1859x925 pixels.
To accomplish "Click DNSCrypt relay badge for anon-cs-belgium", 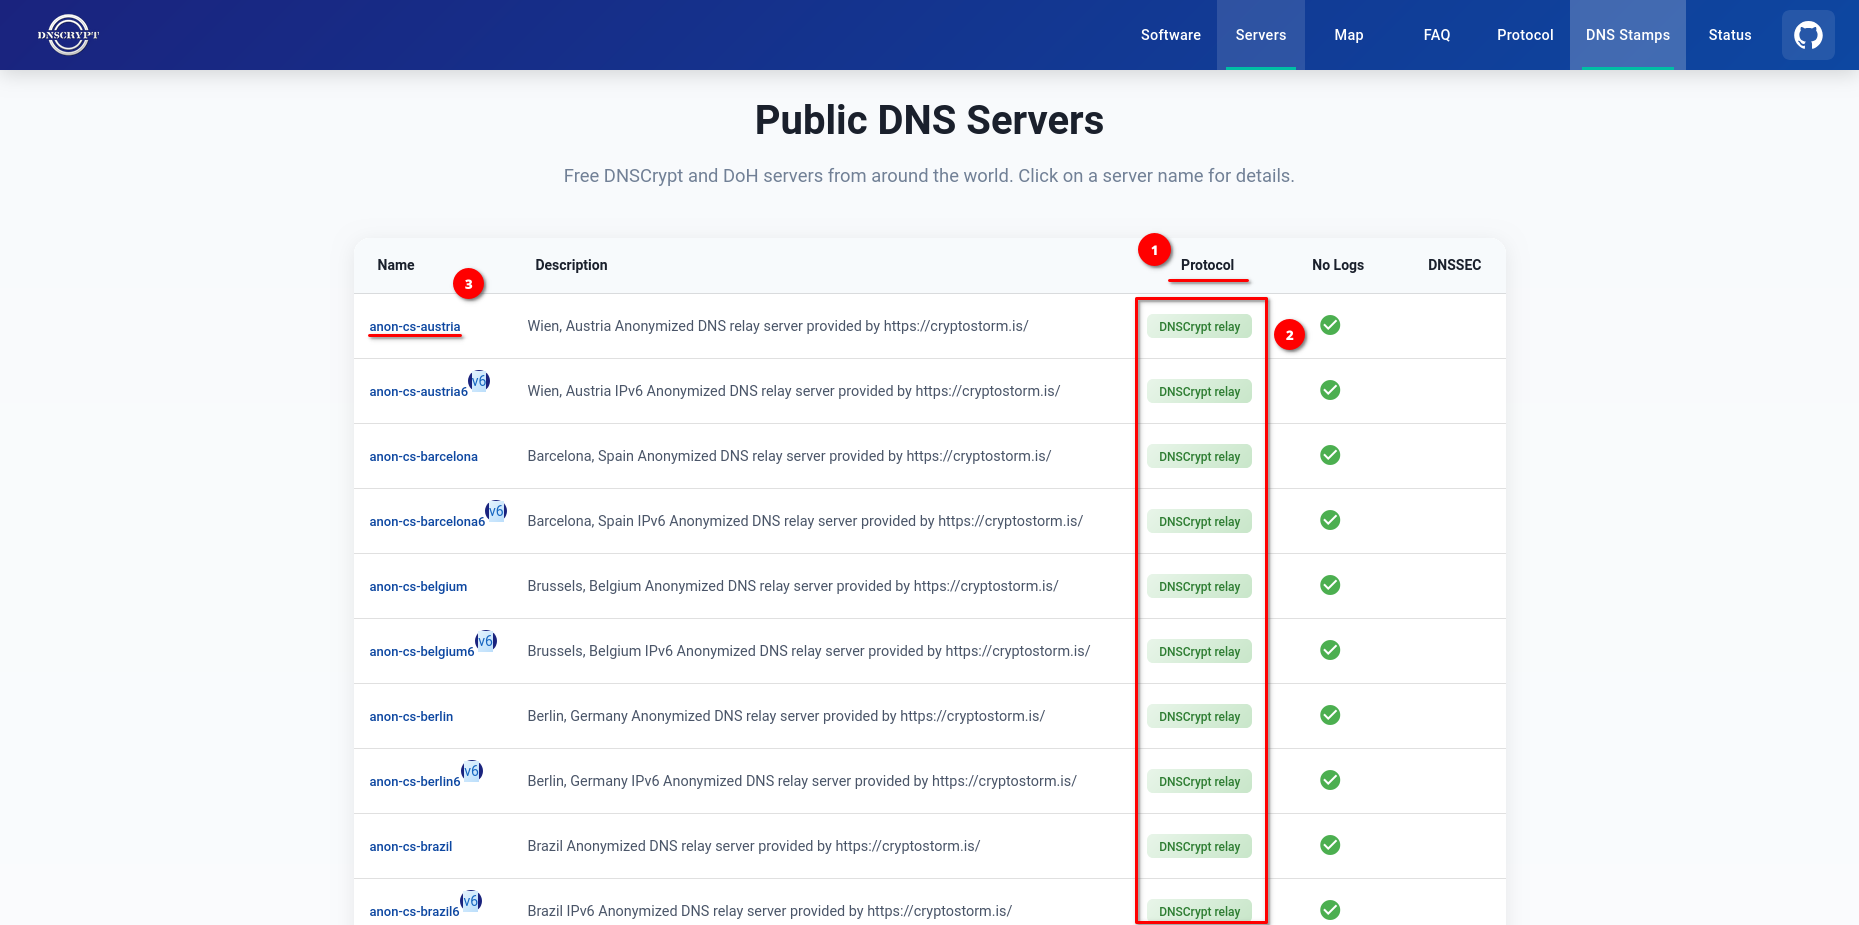I will (1199, 587).
